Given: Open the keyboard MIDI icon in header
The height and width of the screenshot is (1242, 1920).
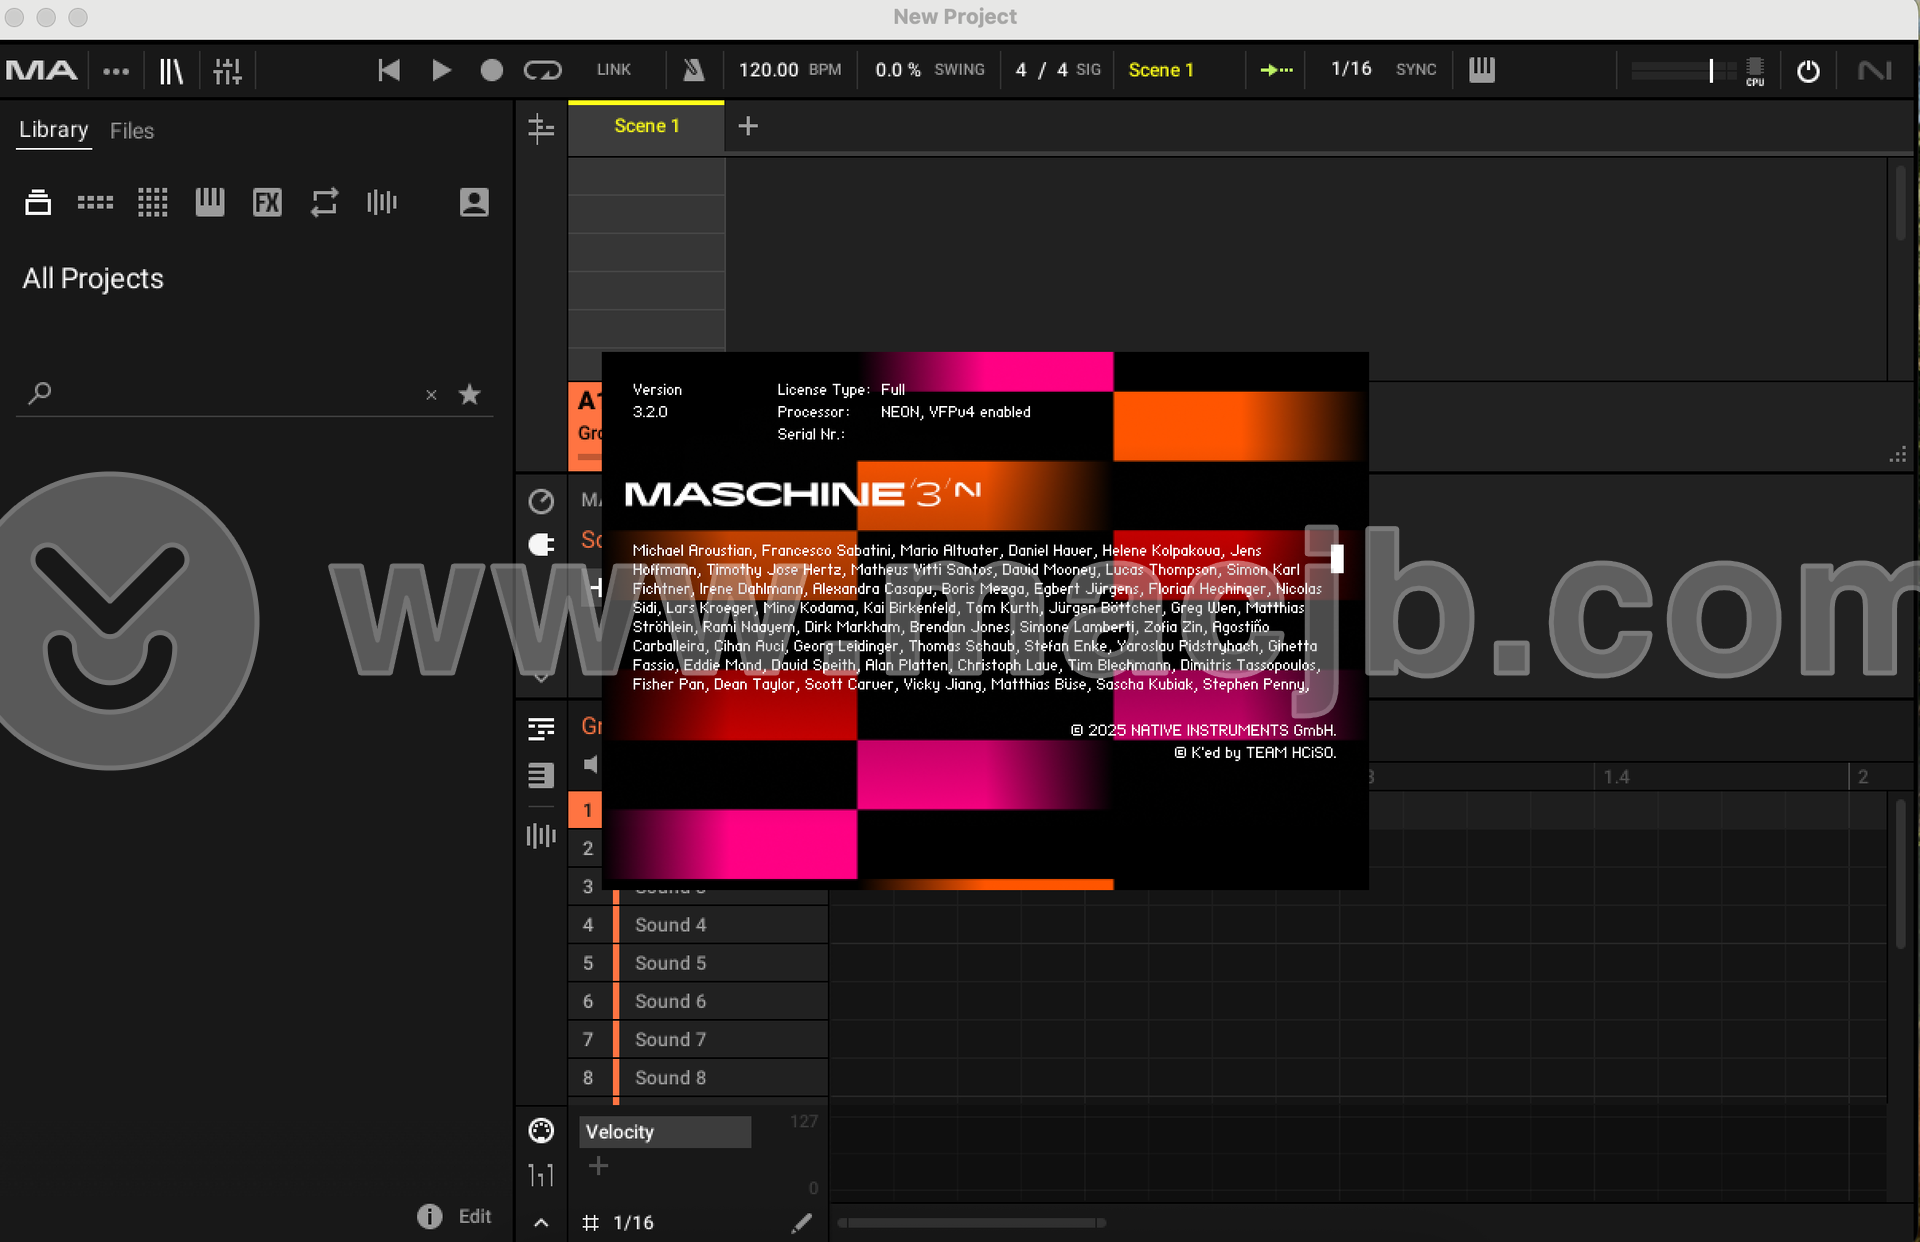Looking at the screenshot, I should click(1482, 70).
